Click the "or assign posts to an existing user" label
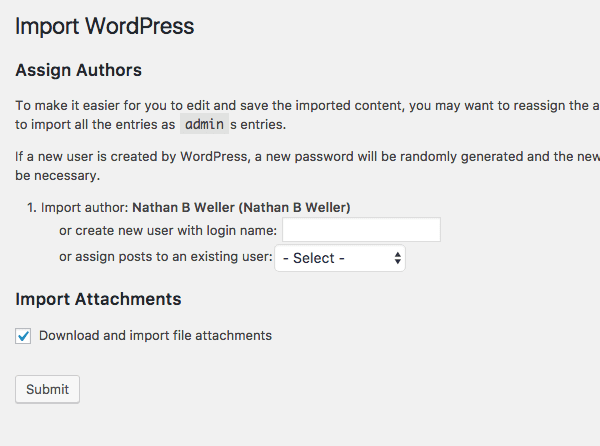 pos(165,257)
